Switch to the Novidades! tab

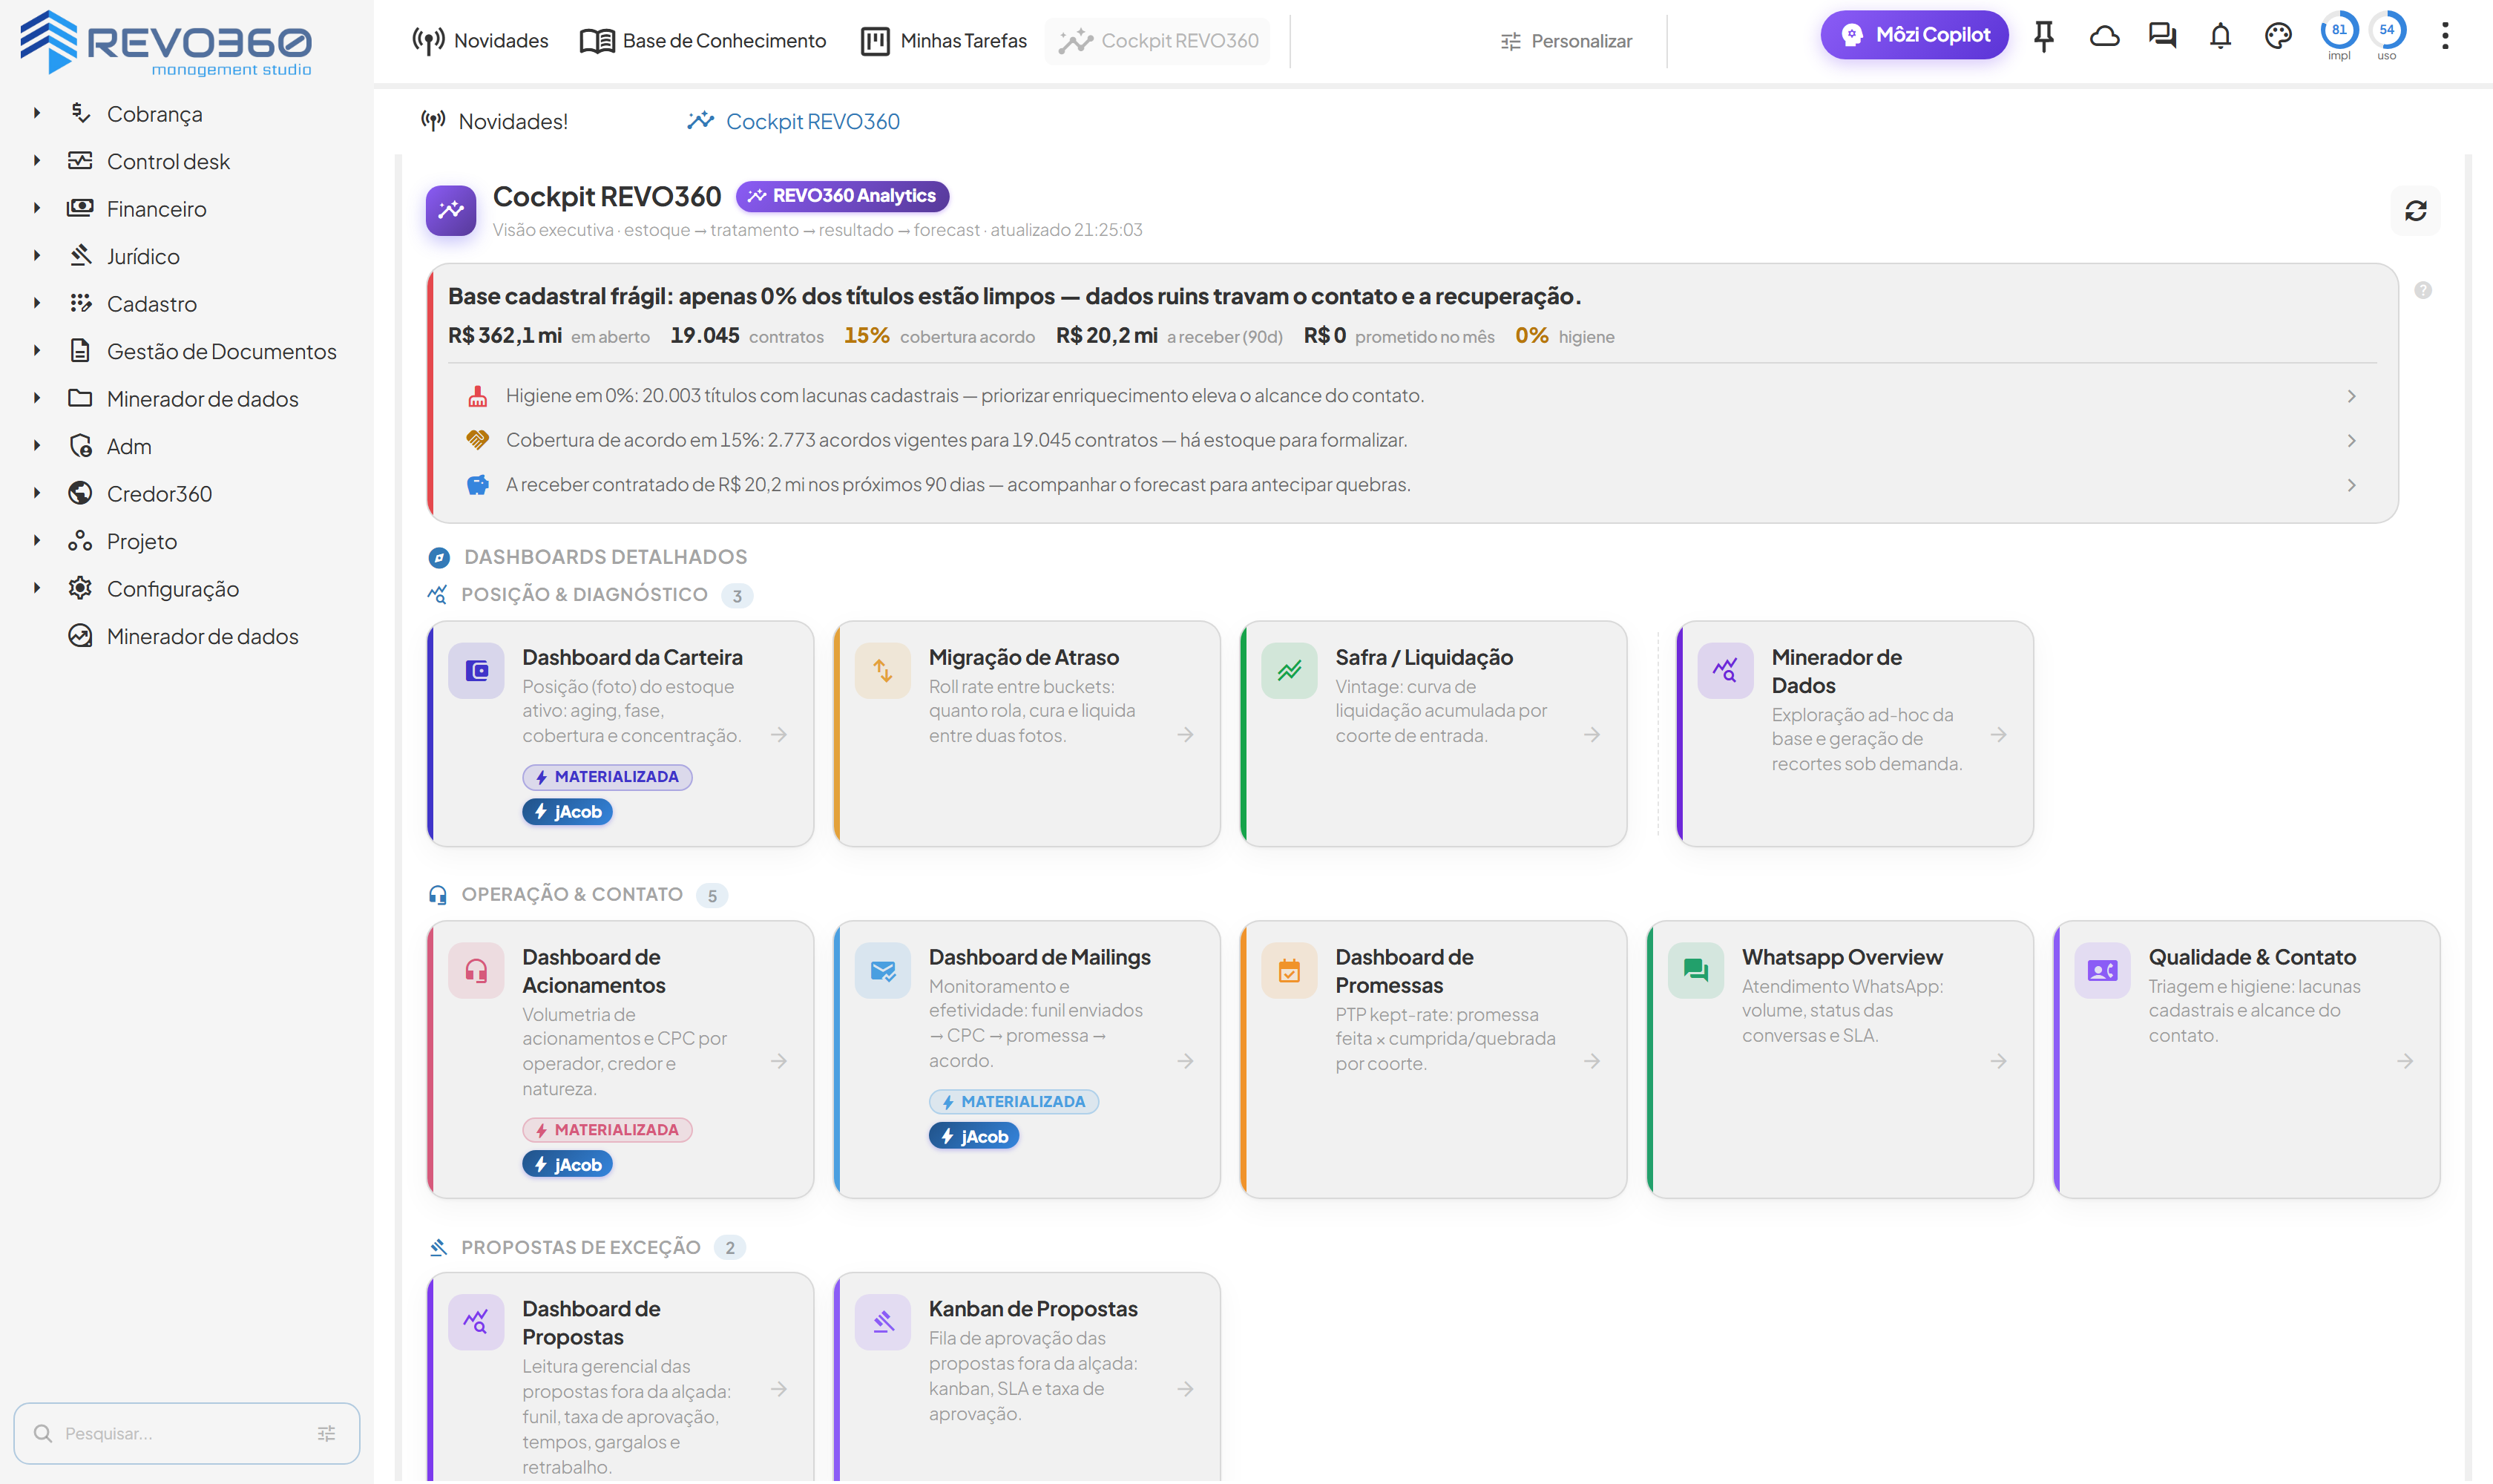point(494,121)
